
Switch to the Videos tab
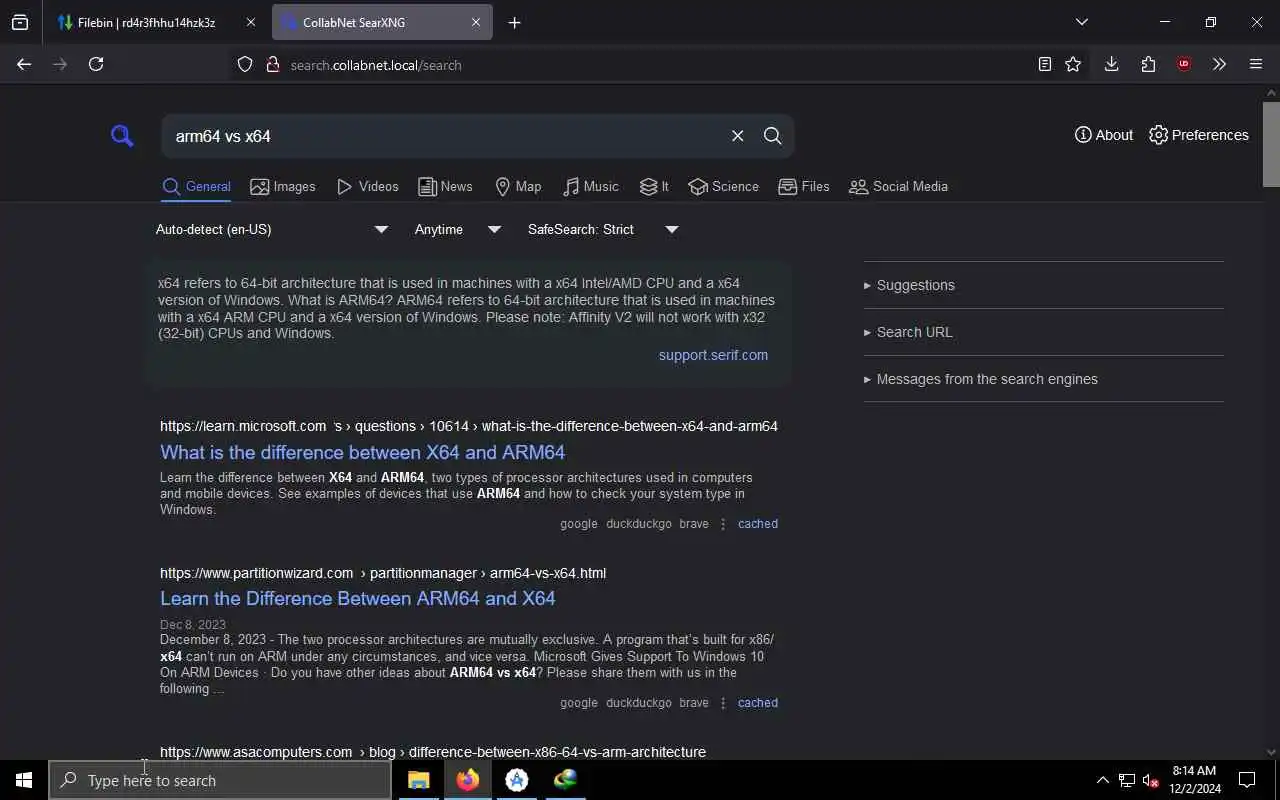click(x=367, y=187)
